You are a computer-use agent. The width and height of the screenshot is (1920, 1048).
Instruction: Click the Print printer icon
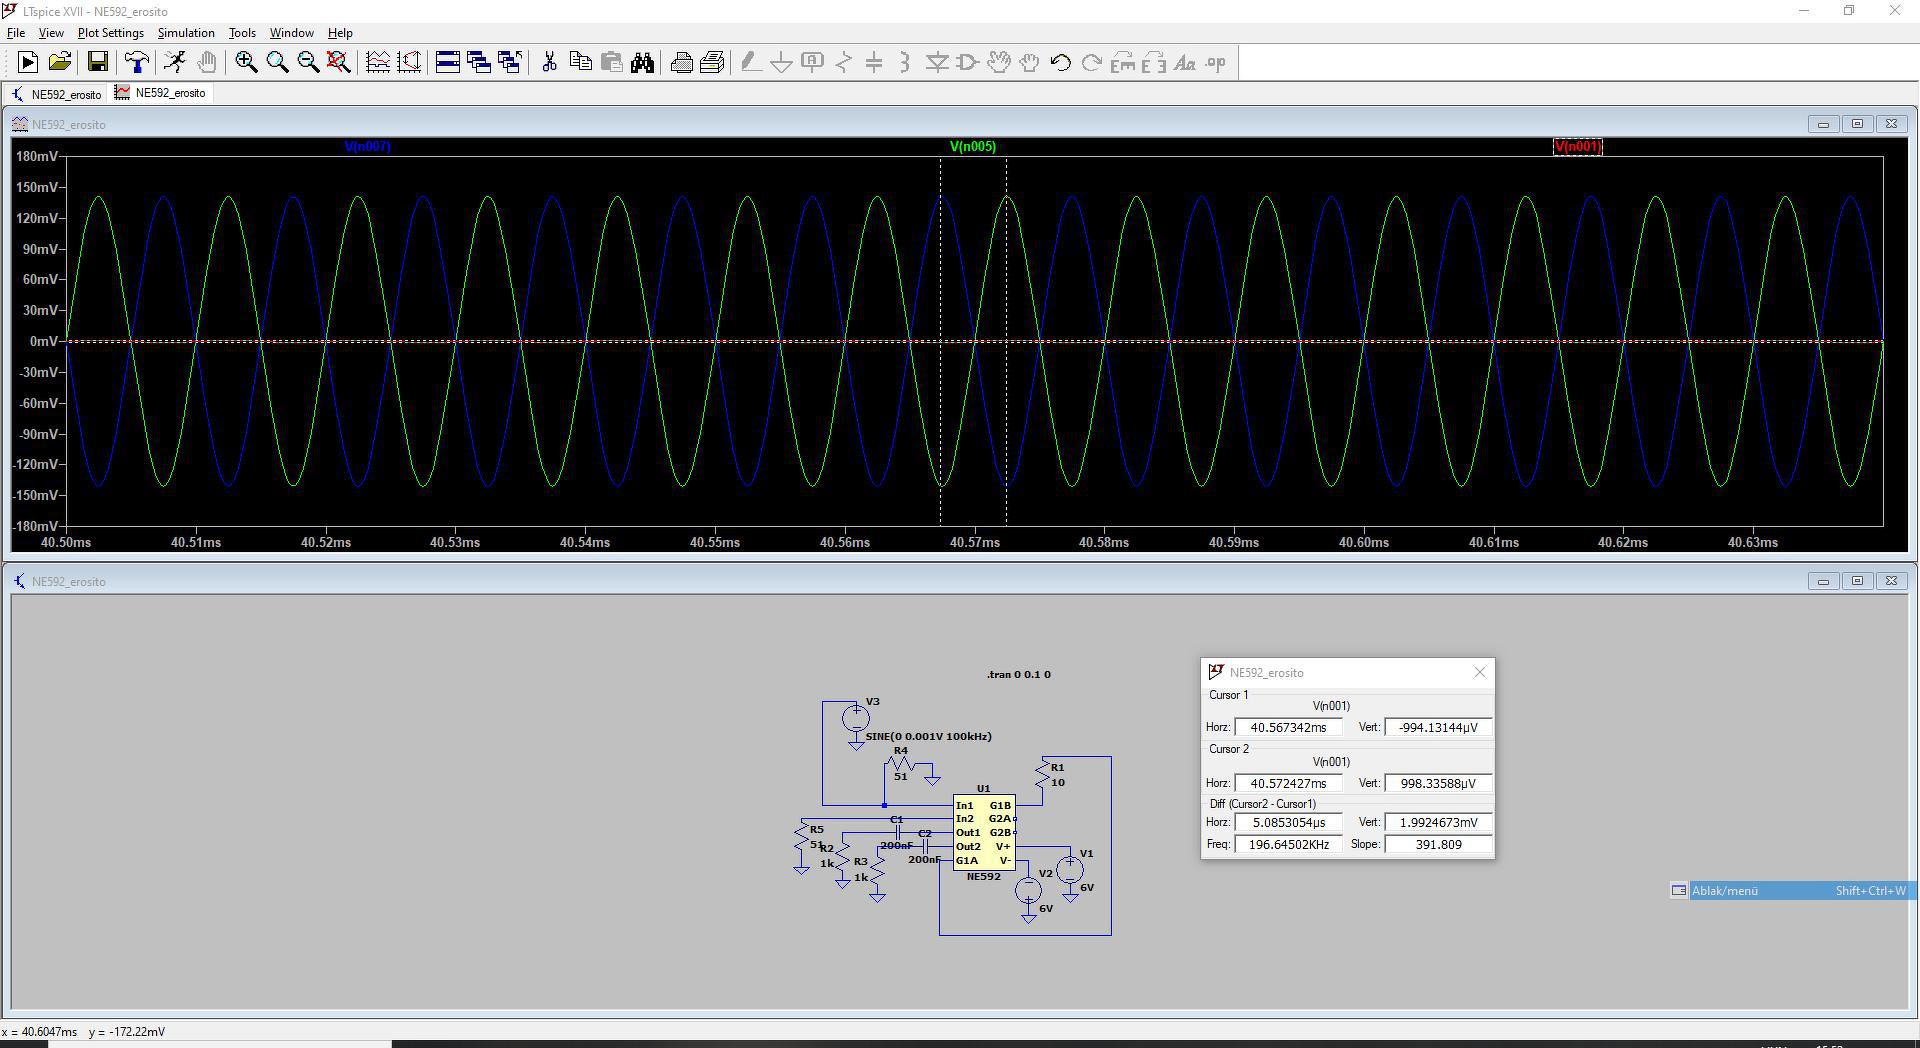click(681, 63)
